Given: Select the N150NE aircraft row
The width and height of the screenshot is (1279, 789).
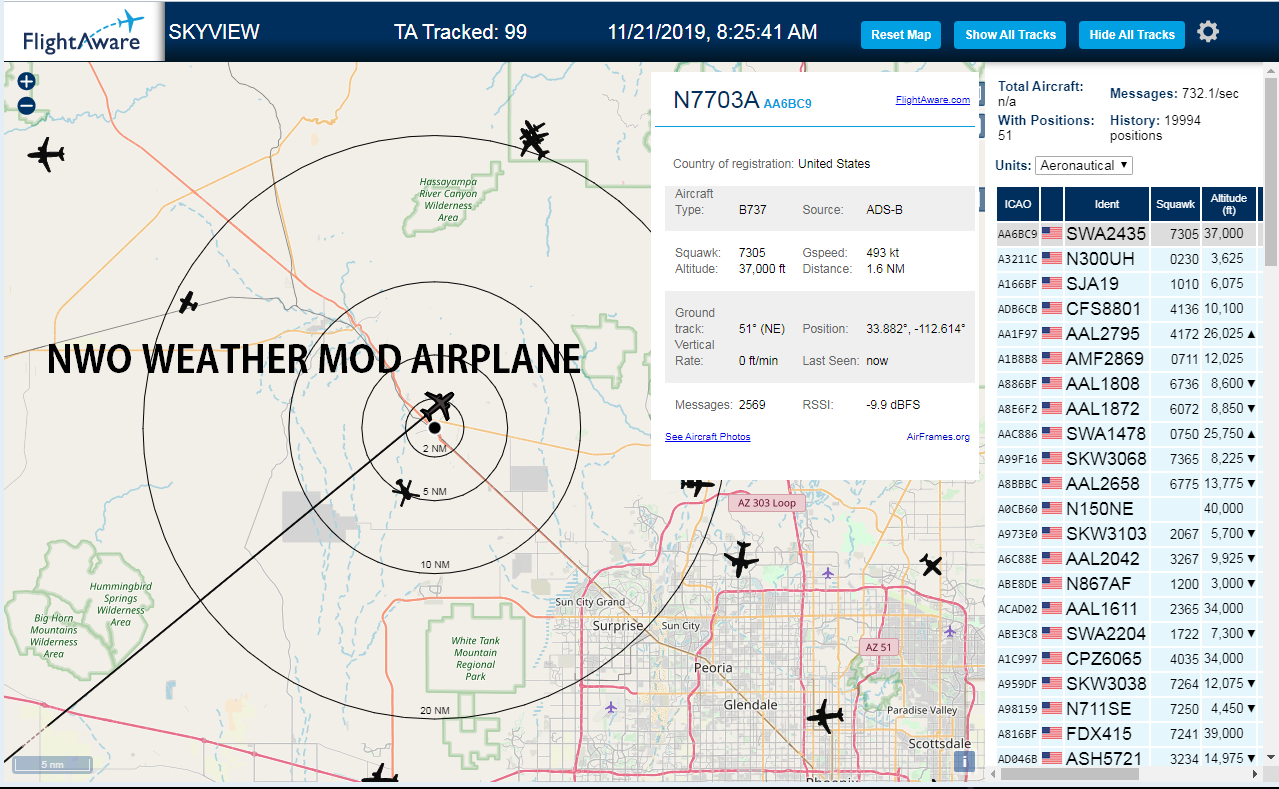Looking at the screenshot, I should click(1127, 509).
